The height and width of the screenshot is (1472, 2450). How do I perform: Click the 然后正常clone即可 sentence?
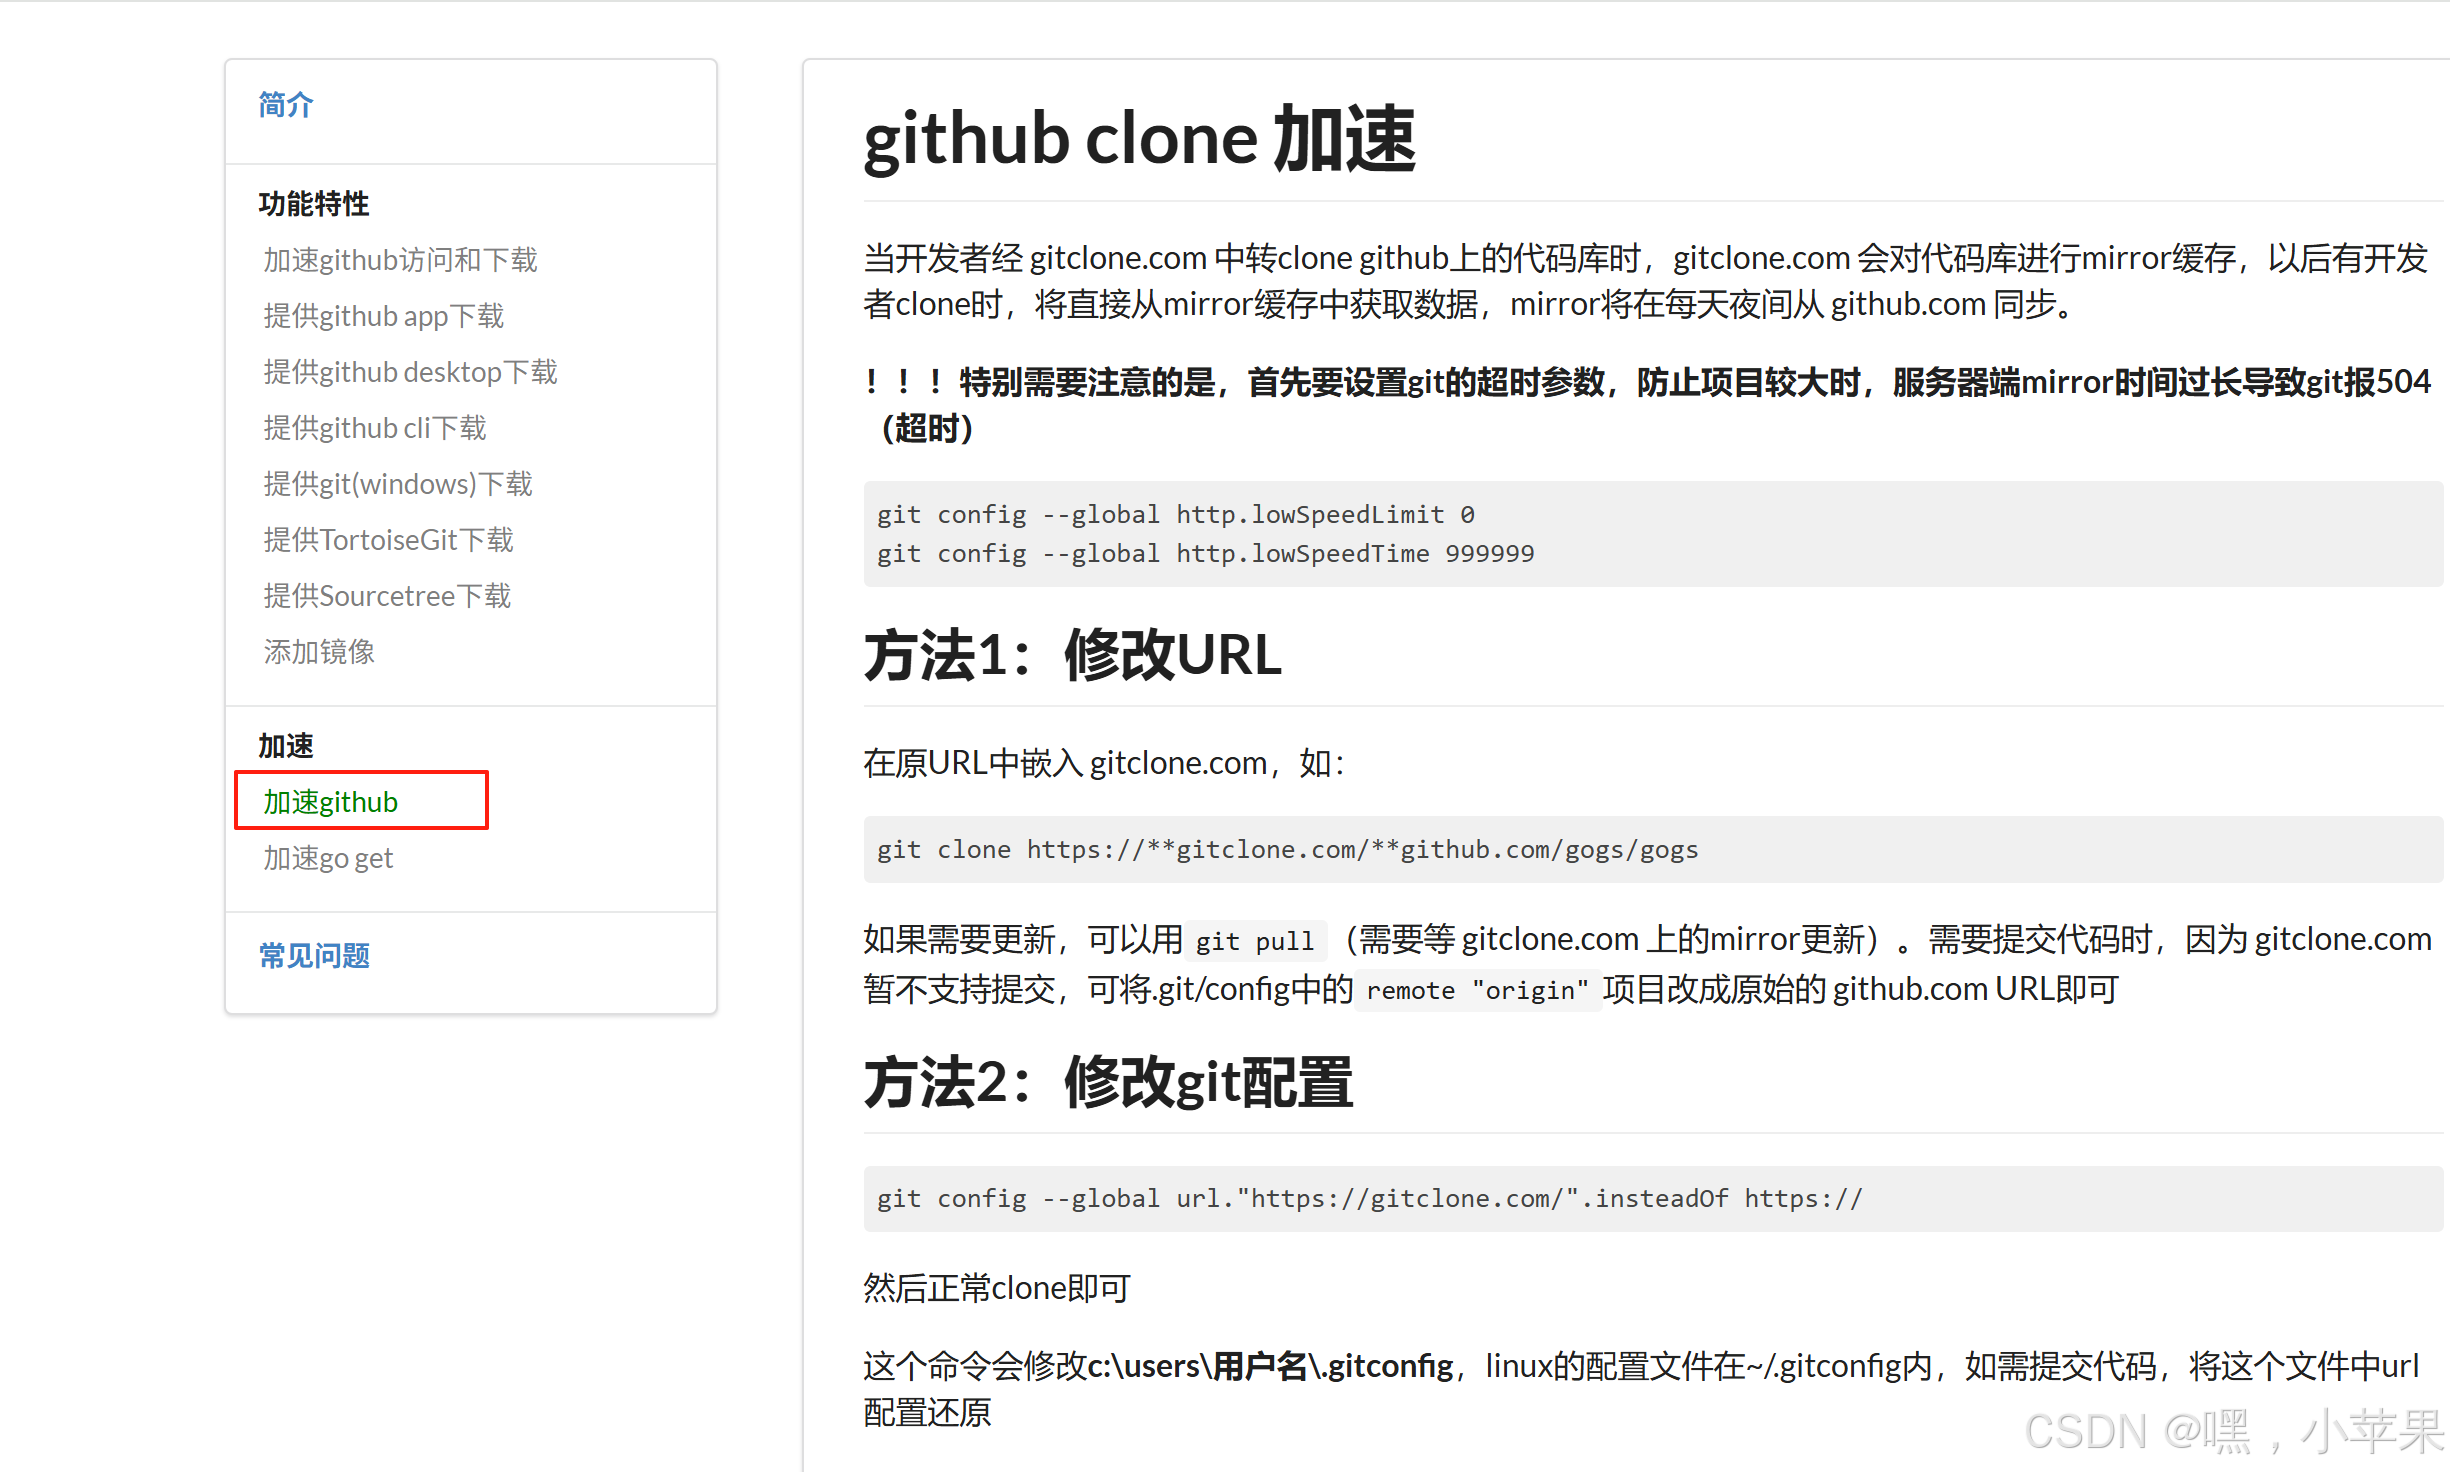click(x=997, y=1288)
